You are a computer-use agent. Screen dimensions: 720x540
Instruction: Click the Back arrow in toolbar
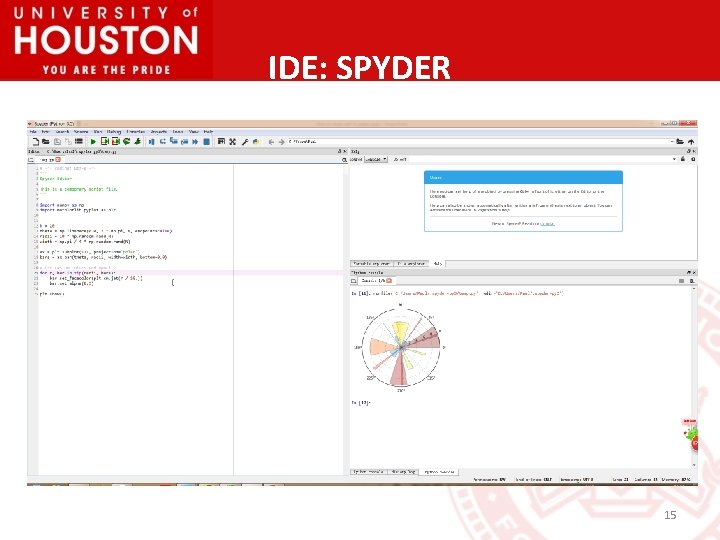point(271,142)
